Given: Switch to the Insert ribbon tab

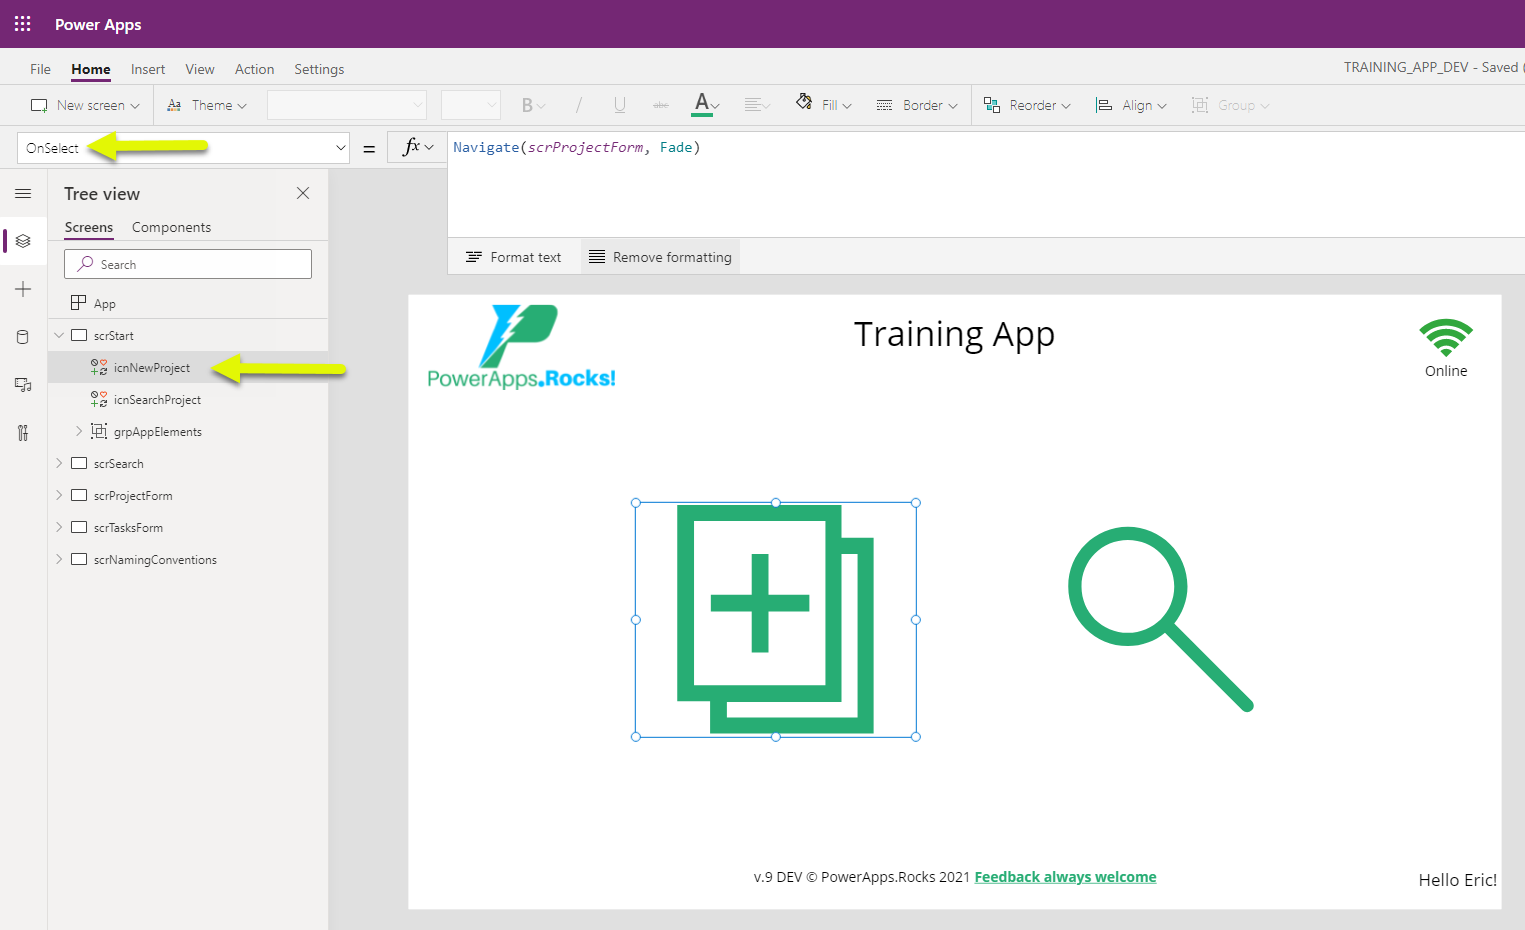Looking at the screenshot, I should click(148, 69).
